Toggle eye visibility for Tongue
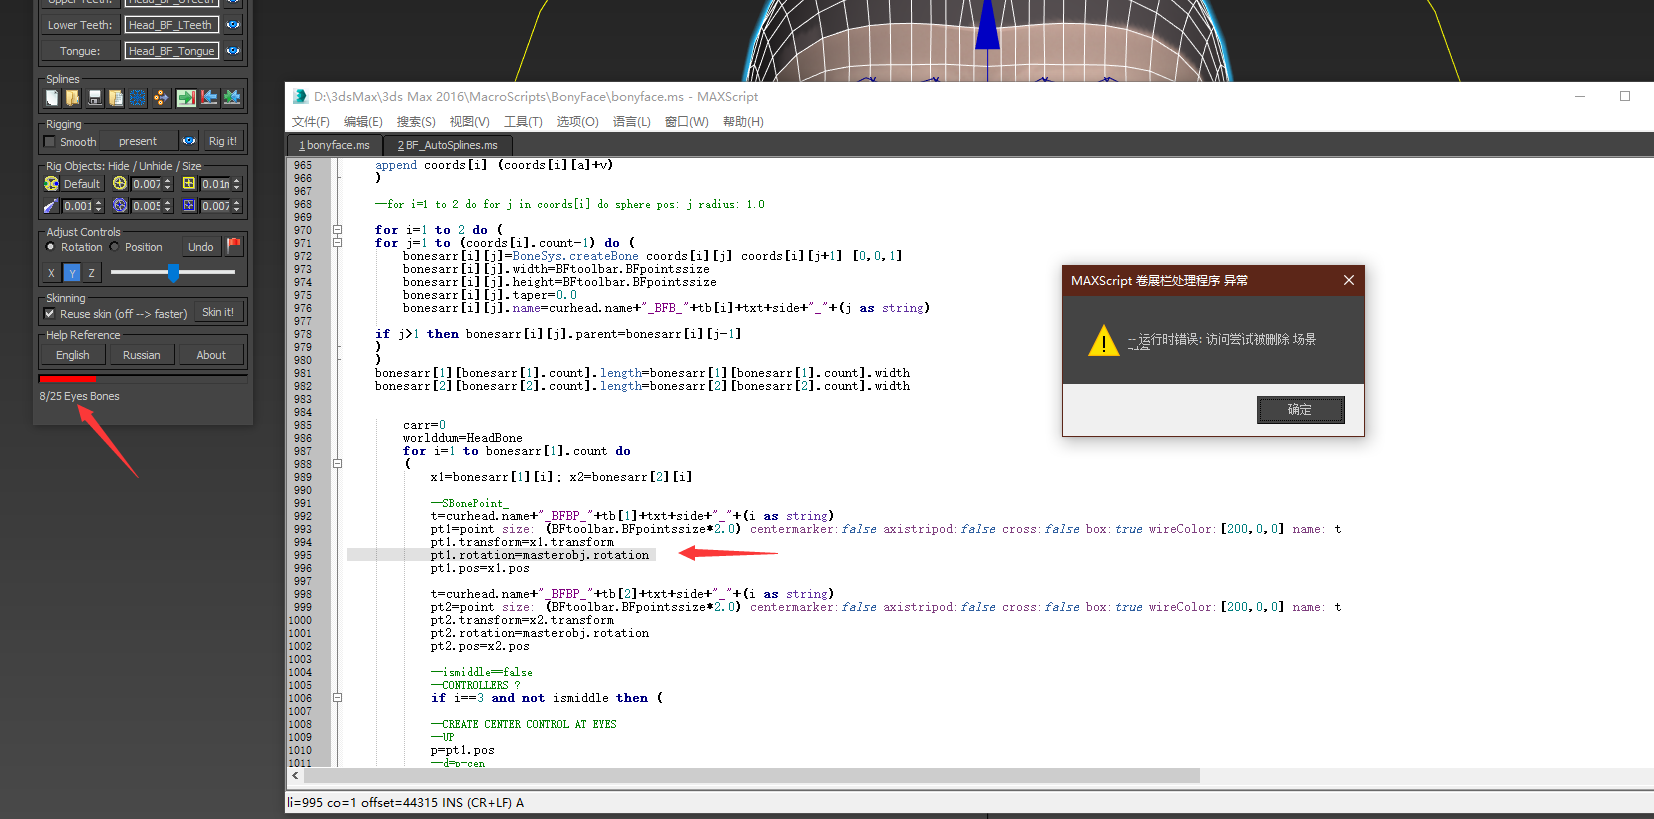This screenshot has width=1654, height=819. 233,51
